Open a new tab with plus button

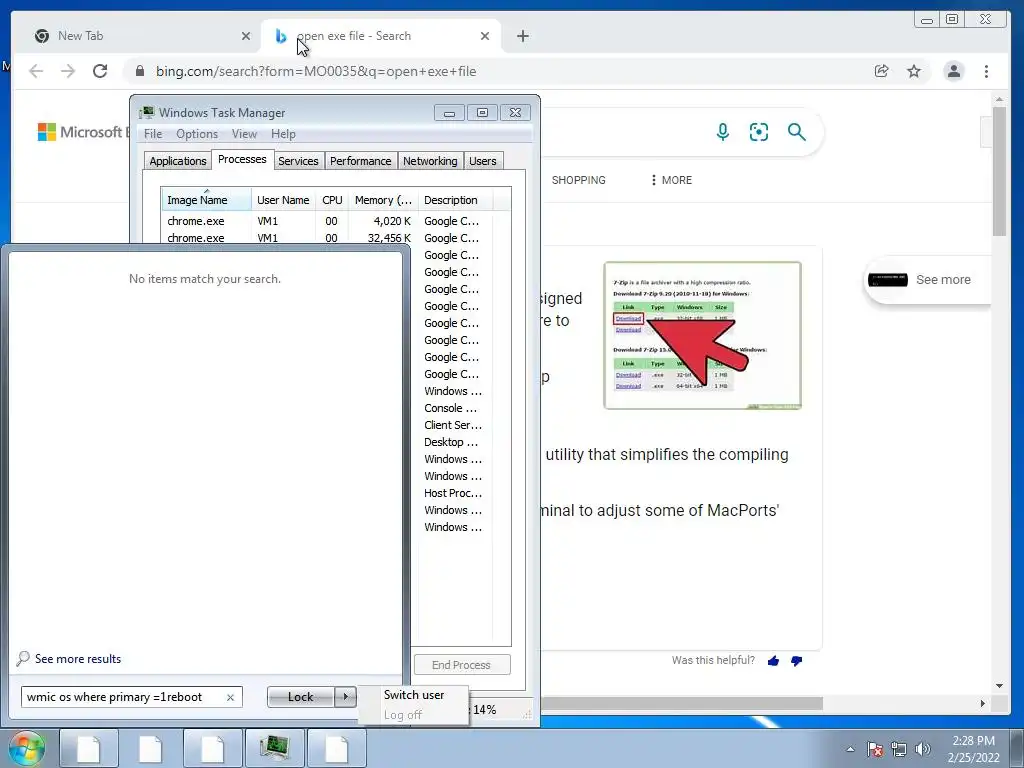tap(522, 36)
